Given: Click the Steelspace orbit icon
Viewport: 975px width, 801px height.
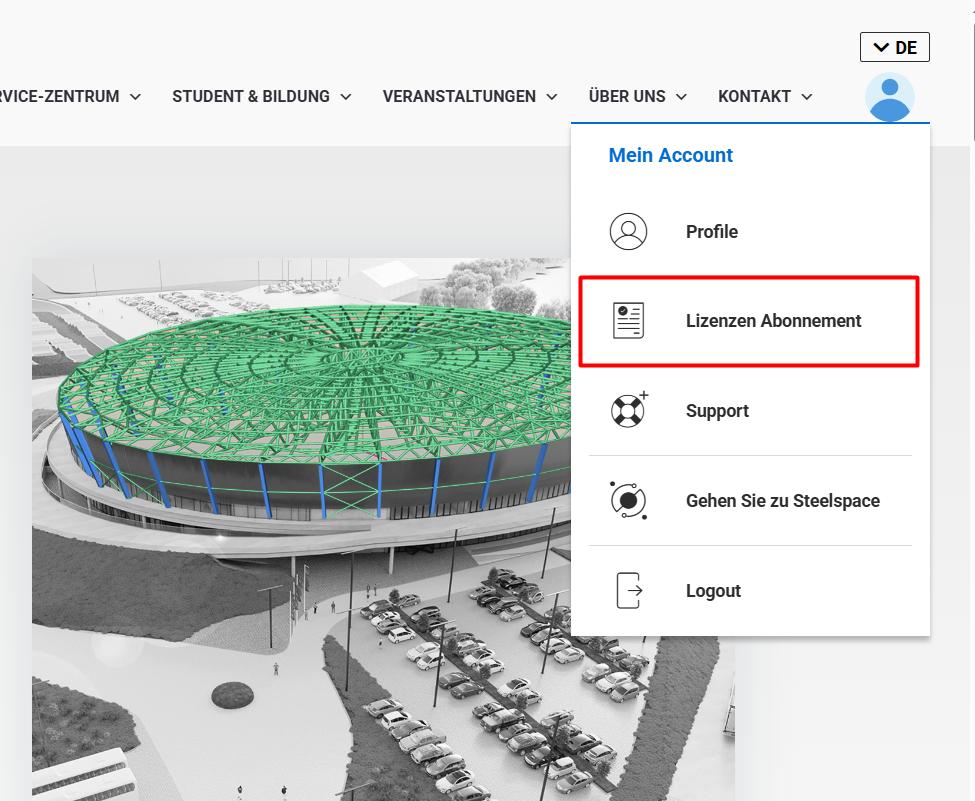Looking at the screenshot, I should 628,500.
